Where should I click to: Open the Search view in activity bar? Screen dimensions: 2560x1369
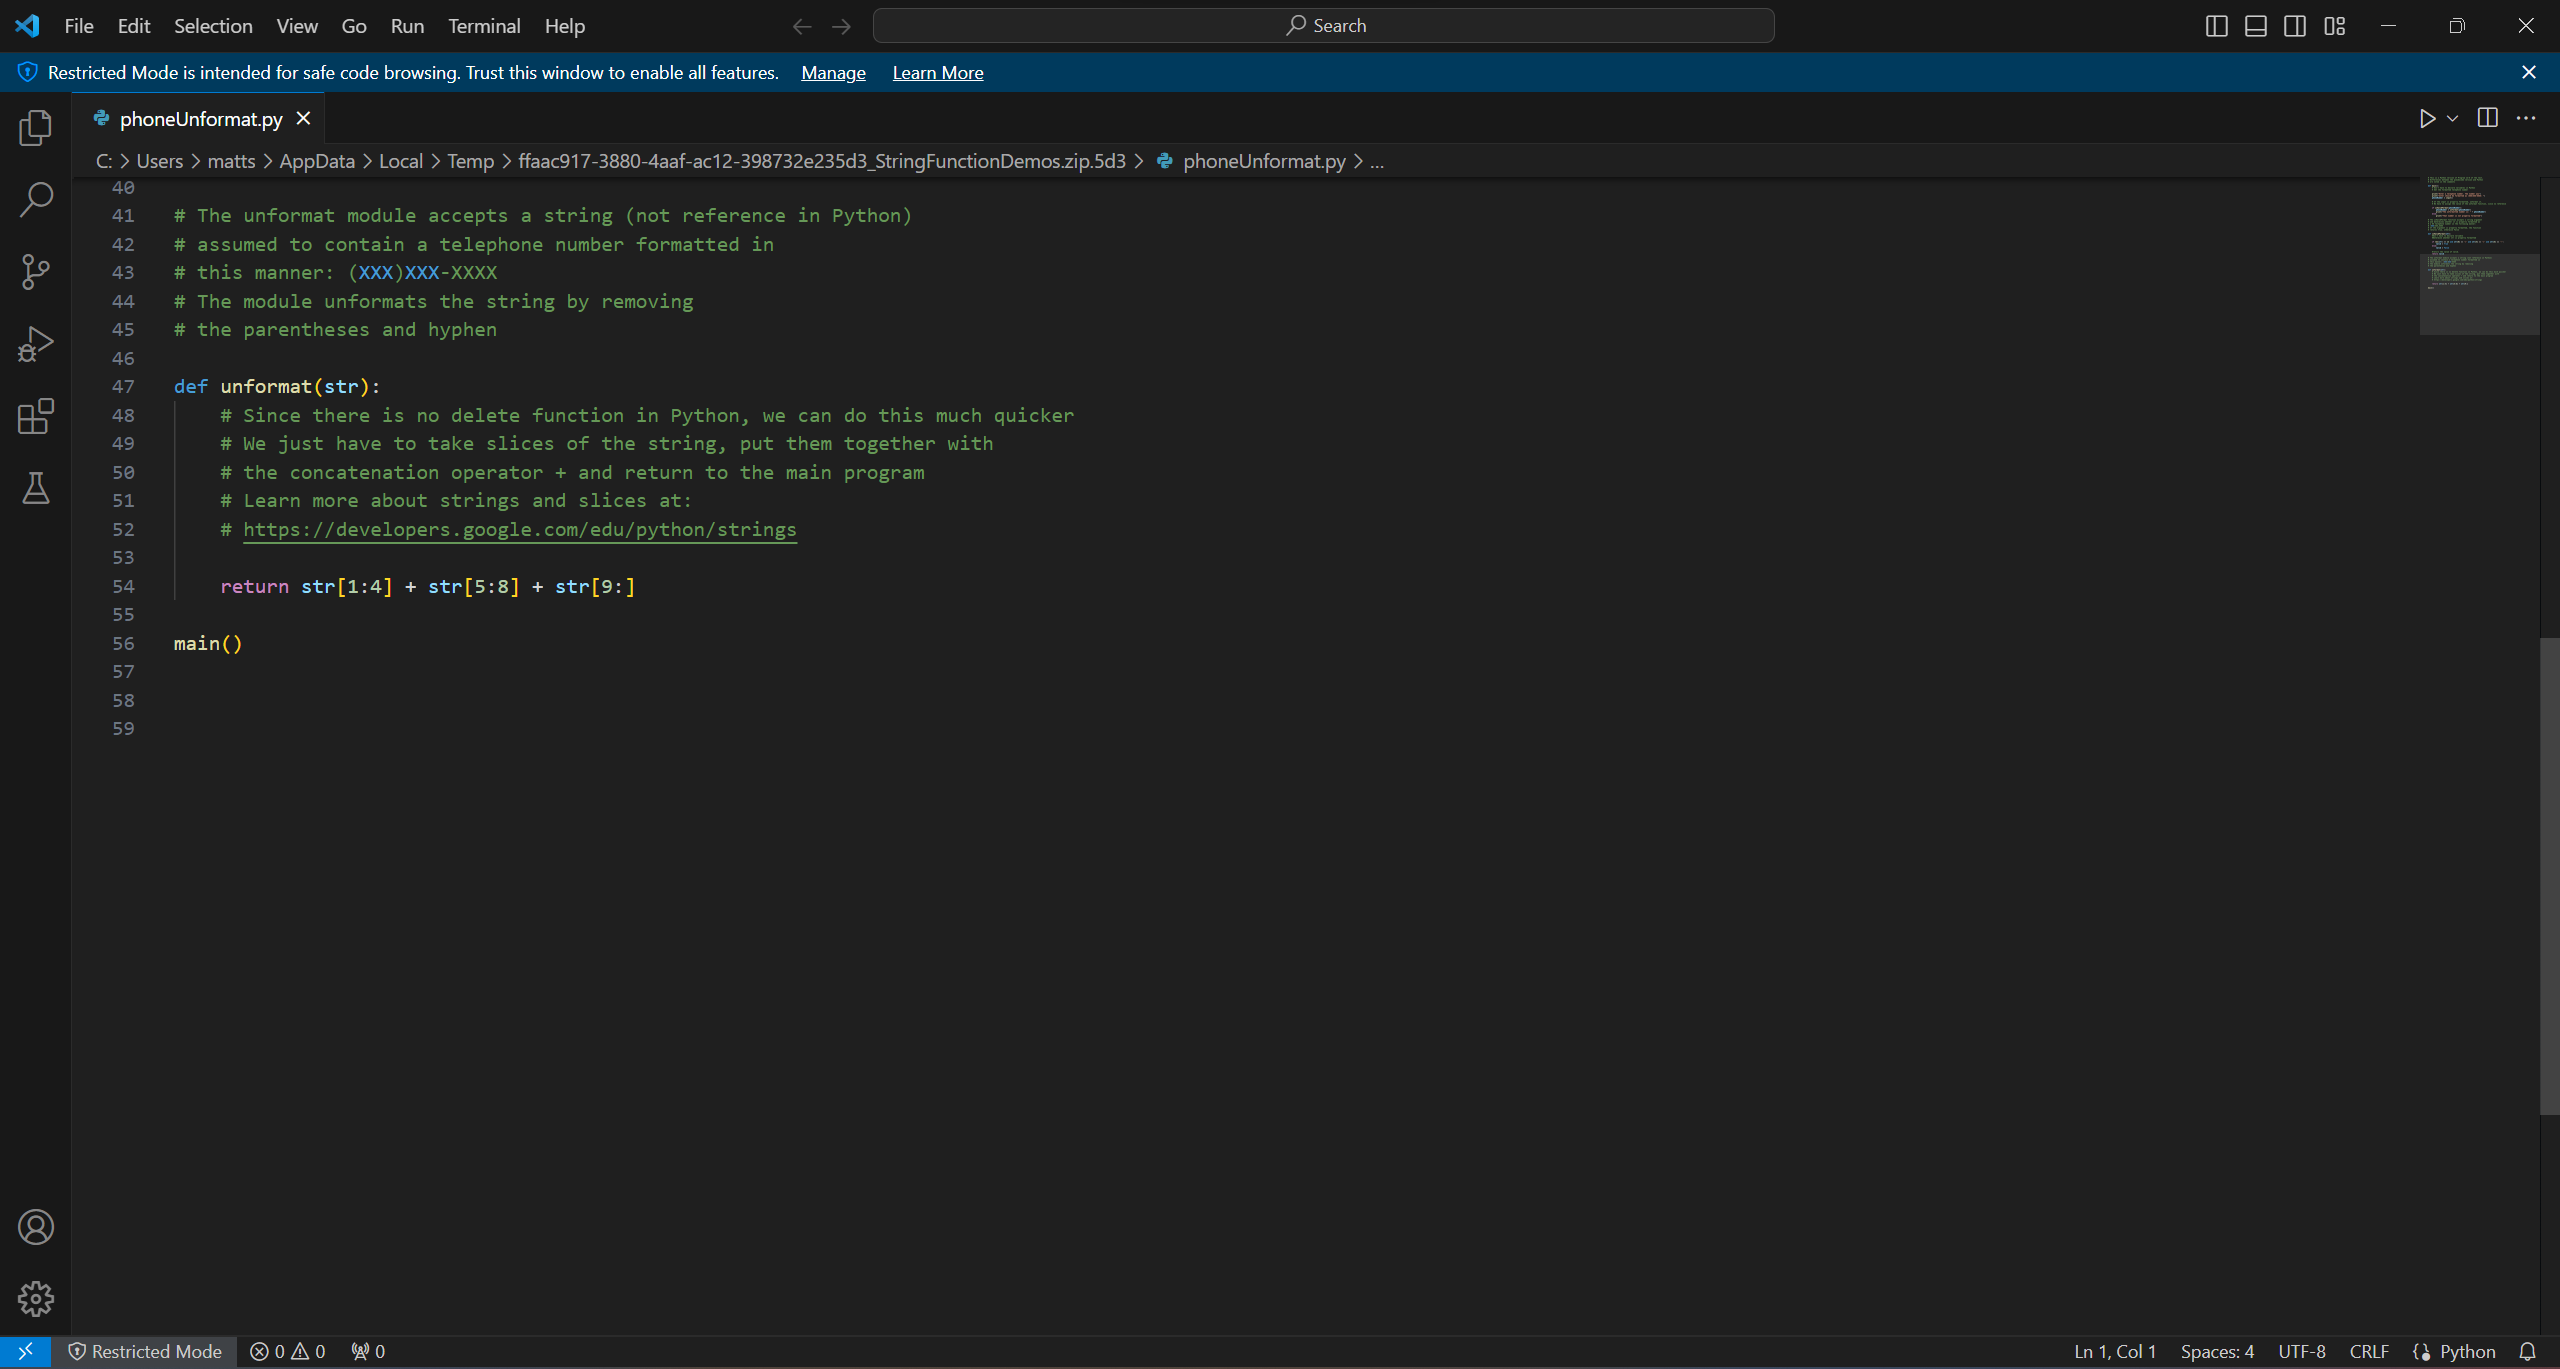click(x=36, y=200)
